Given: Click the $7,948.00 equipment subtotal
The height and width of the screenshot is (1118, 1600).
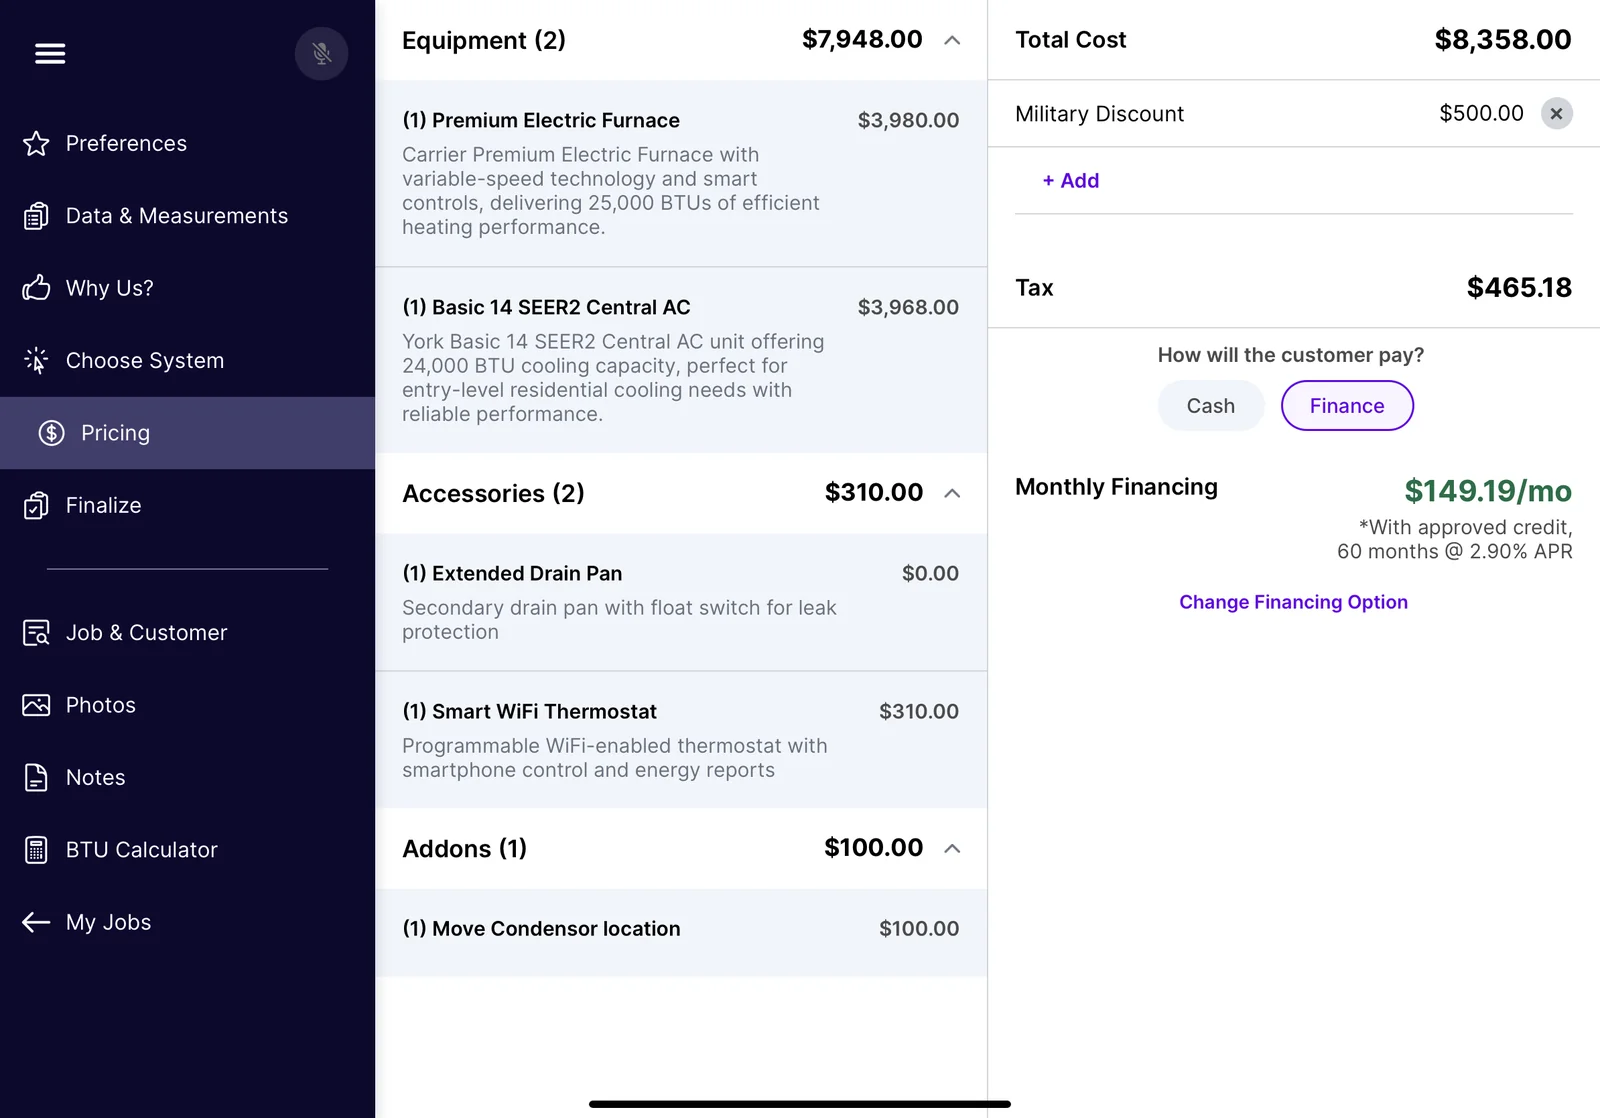Looking at the screenshot, I should click(862, 39).
